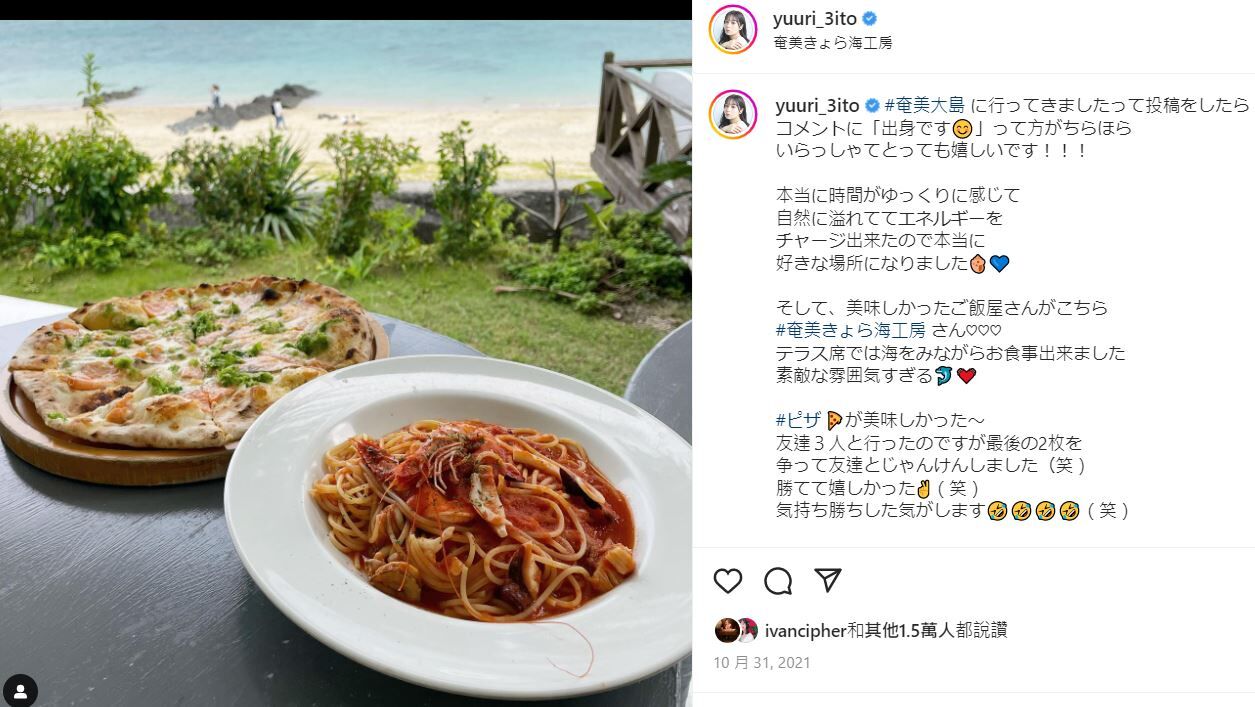Open hashtag #奄美きょら海工房 in caption
Screen dimensions: 1255x707
(x=852, y=330)
